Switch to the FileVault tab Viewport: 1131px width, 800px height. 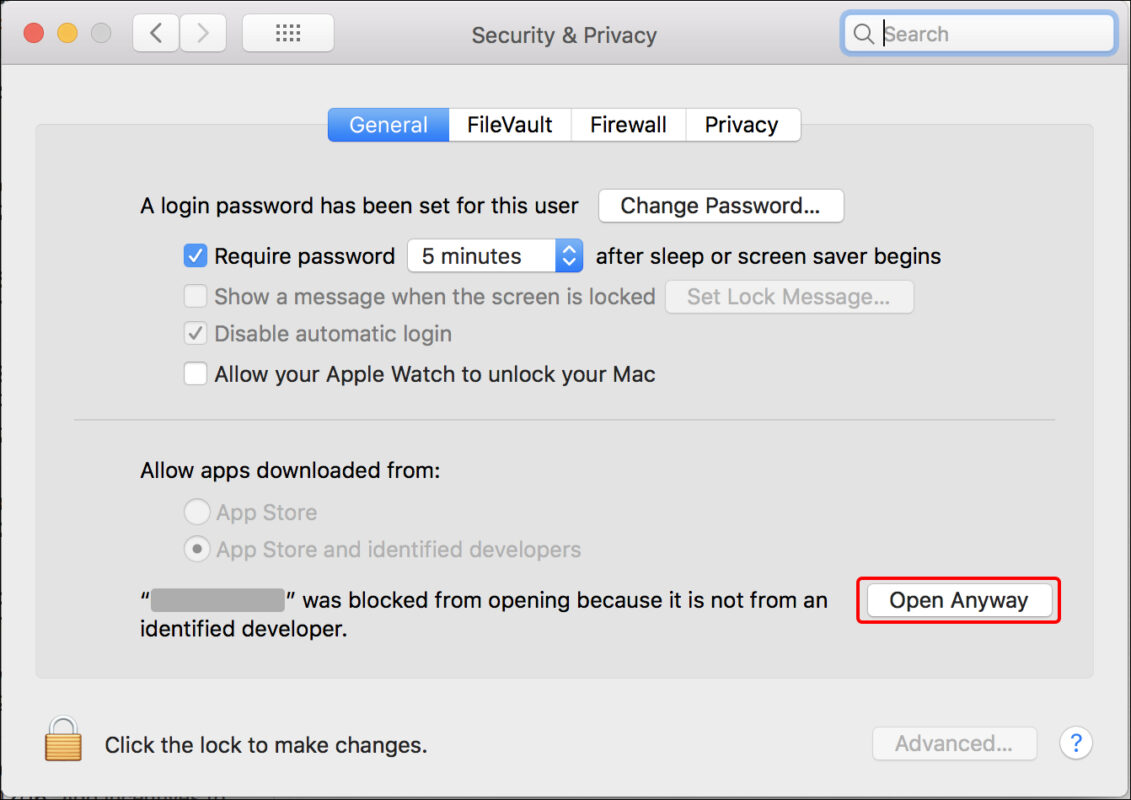[509, 125]
